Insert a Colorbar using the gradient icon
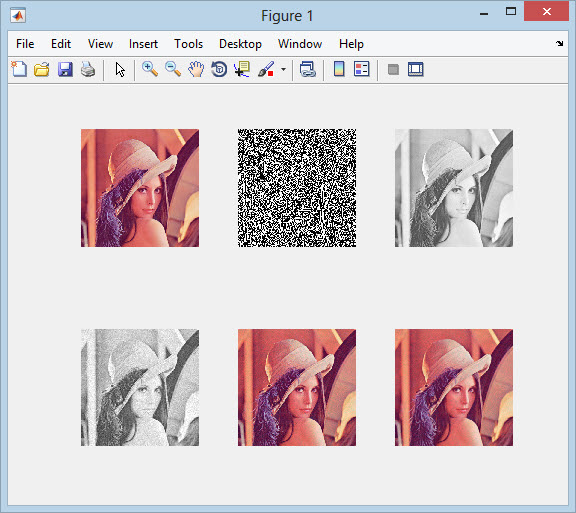This screenshot has height=513, width=576. (339, 69)
